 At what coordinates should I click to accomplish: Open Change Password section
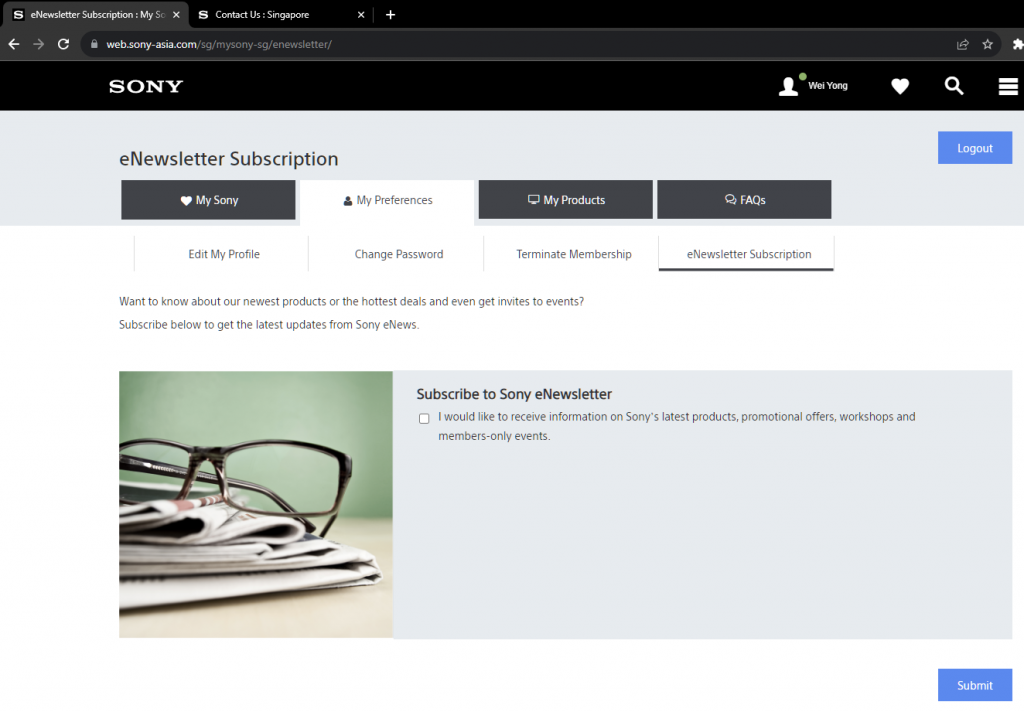tap(397, 253)
